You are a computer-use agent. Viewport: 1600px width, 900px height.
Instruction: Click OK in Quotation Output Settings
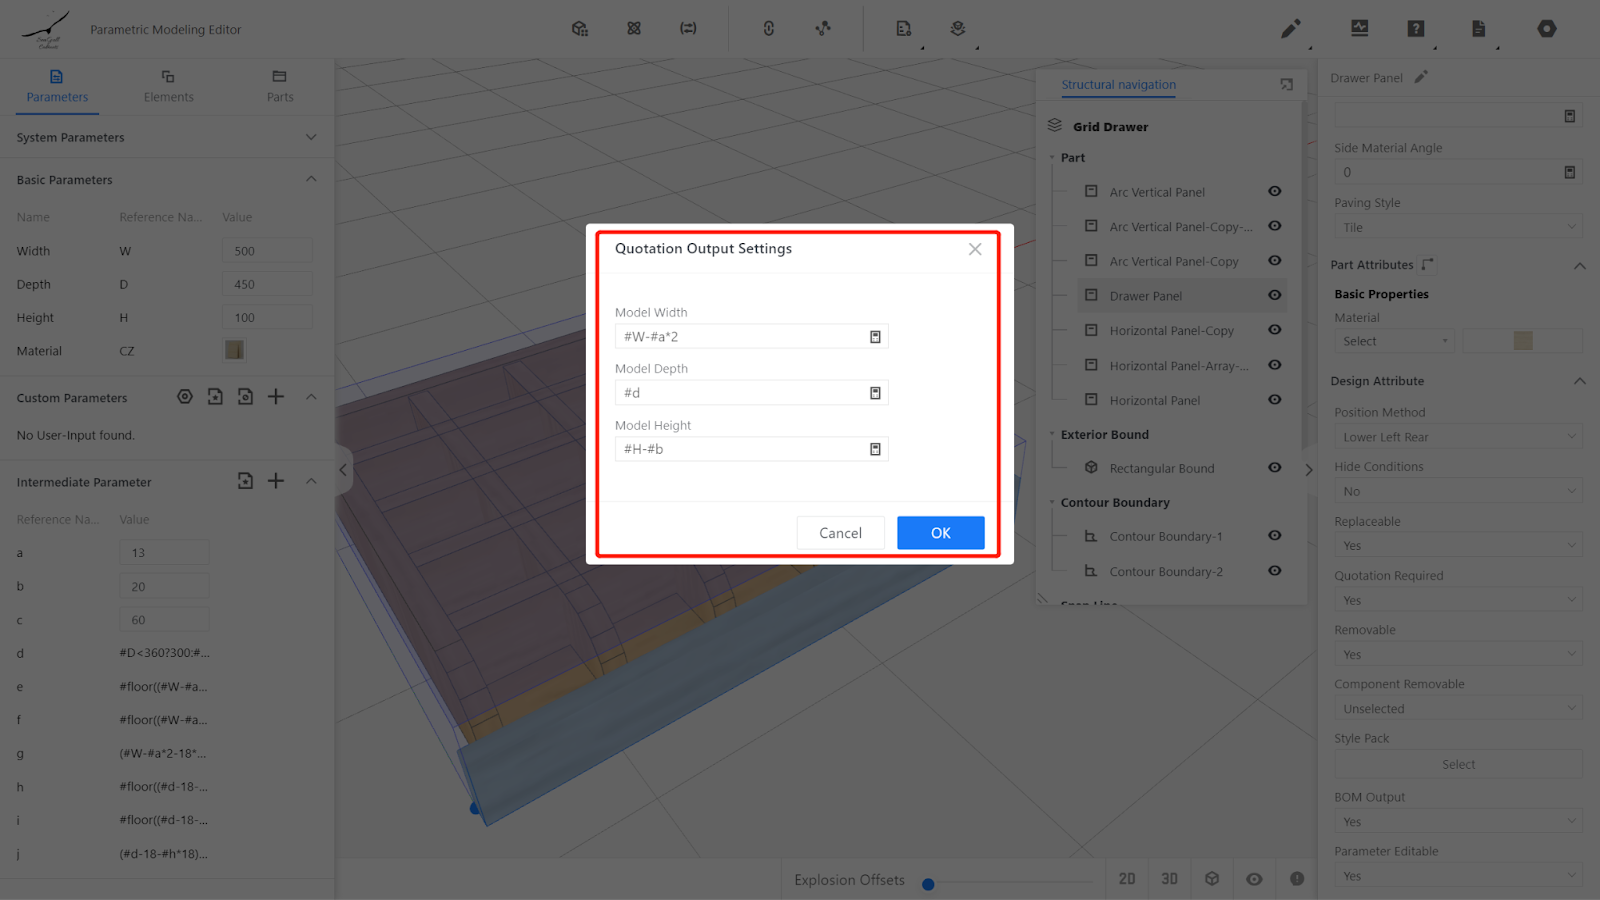(x=940, y=533)
